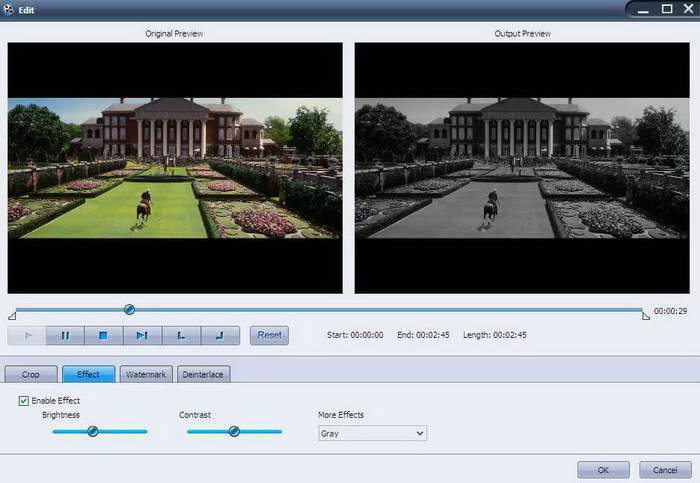Screen dimensions: 700x483
Task: Switch to the Crop tab
Action: [31, 374]
